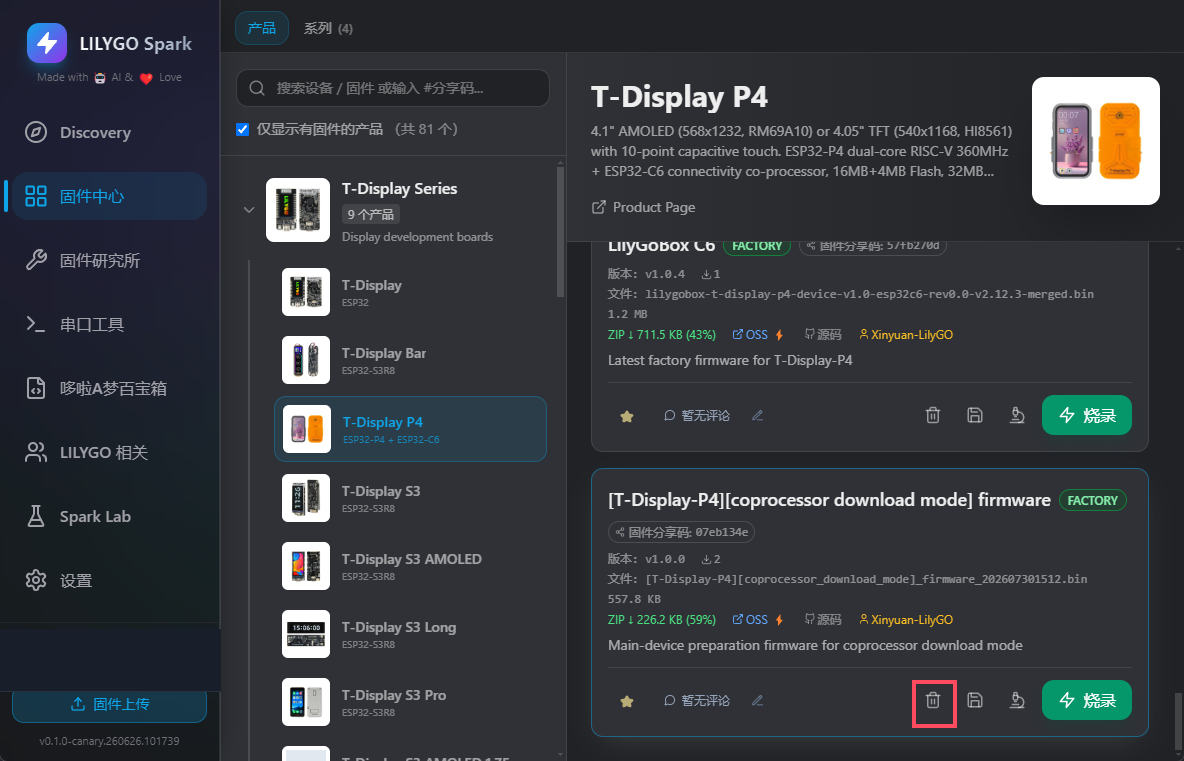
Task: Open 固件研究所 in the sidebar
Action: (109, 260)
